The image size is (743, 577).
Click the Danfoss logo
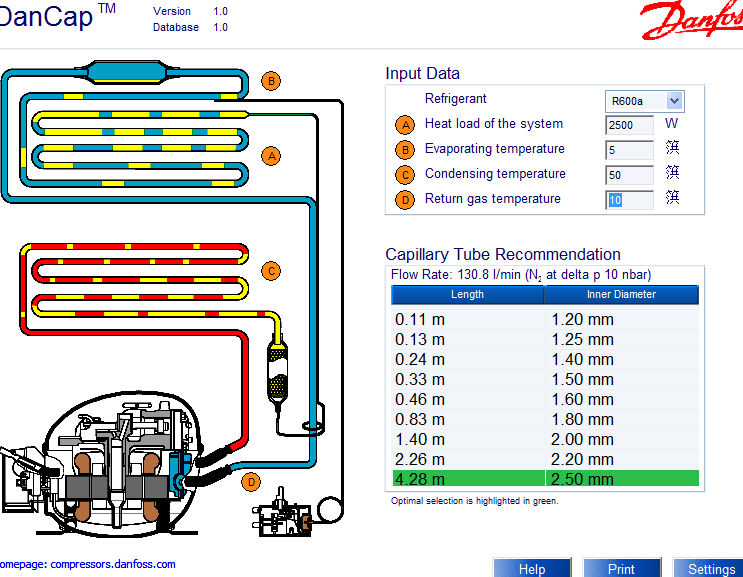coord(692,20)
